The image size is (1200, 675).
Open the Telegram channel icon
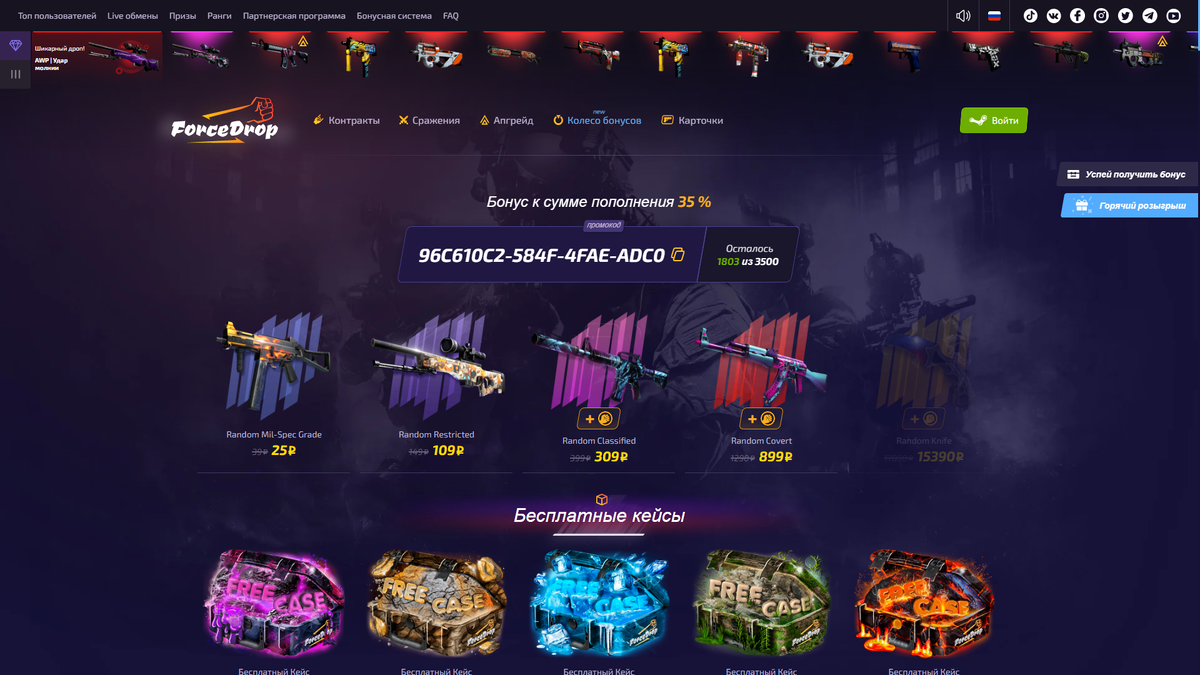coord(1150,16)
